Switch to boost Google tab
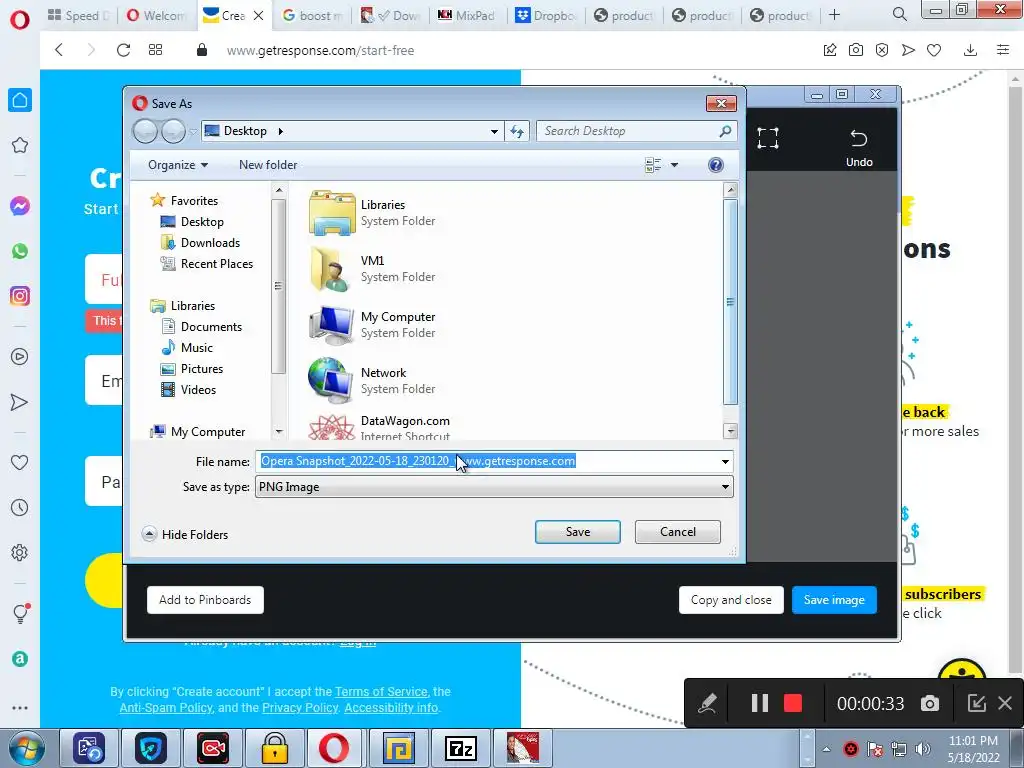Viewport: 1024px width, 768px height. coord(312,15)
